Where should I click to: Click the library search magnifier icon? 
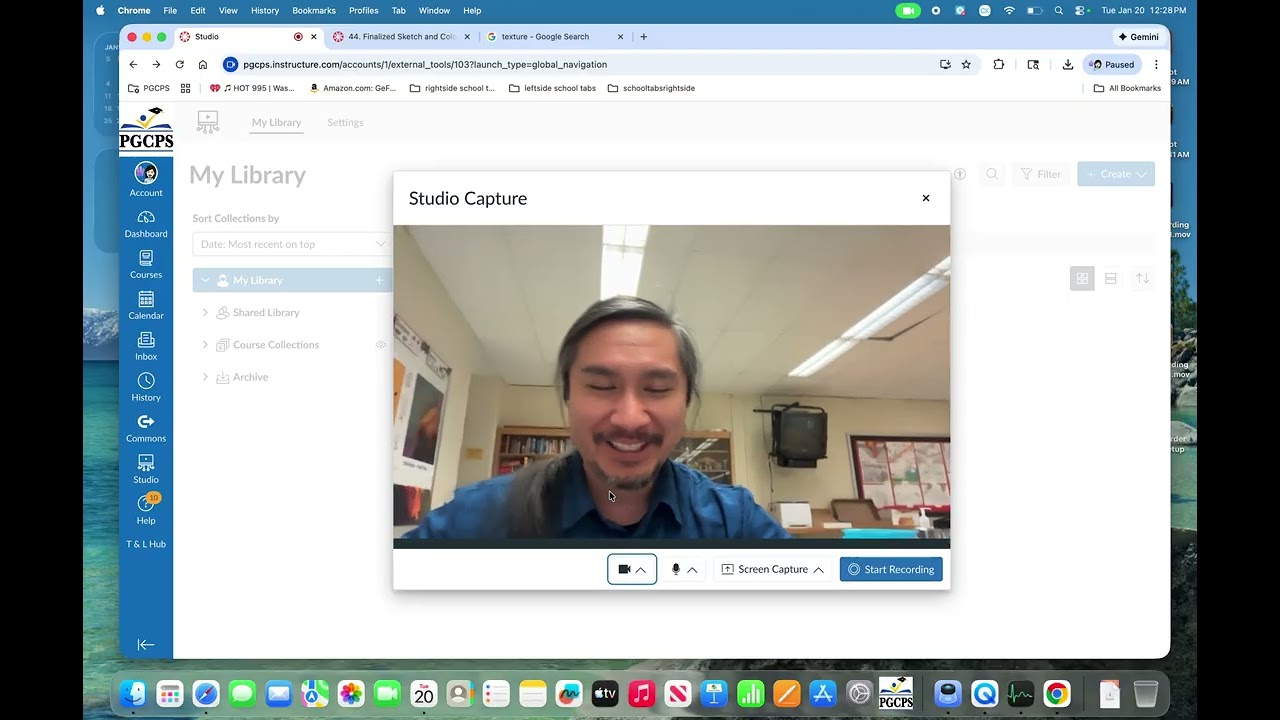click(992, 174)
